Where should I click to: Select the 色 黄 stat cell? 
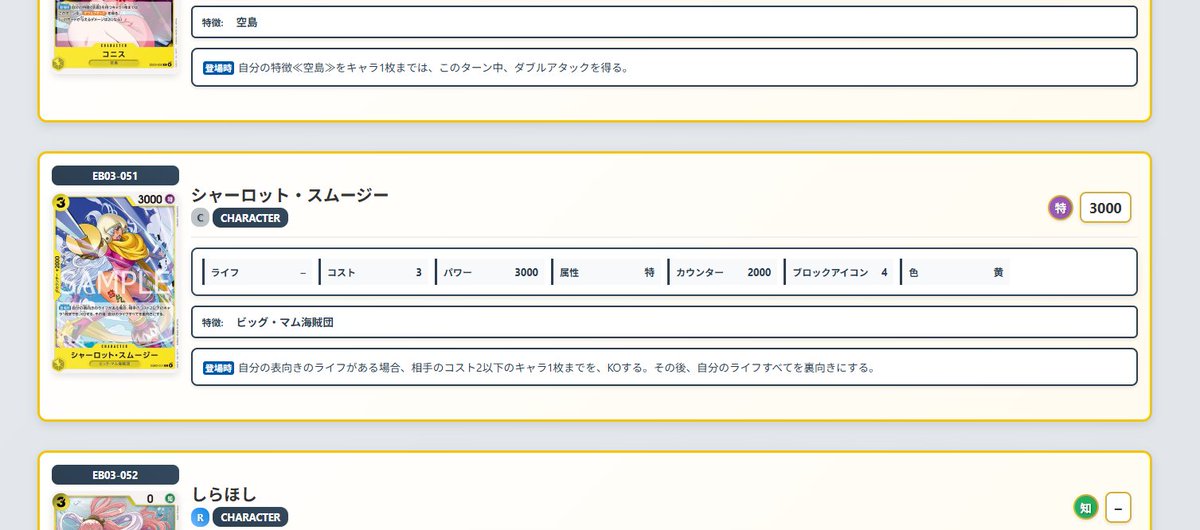pos(955,272)
